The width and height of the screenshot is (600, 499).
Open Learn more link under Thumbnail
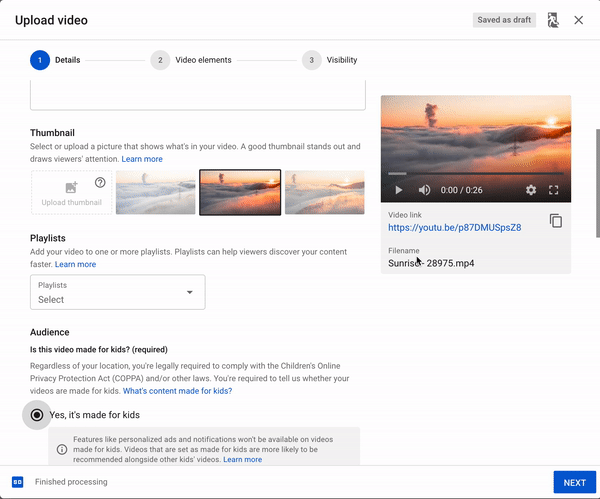coord(142,159)
